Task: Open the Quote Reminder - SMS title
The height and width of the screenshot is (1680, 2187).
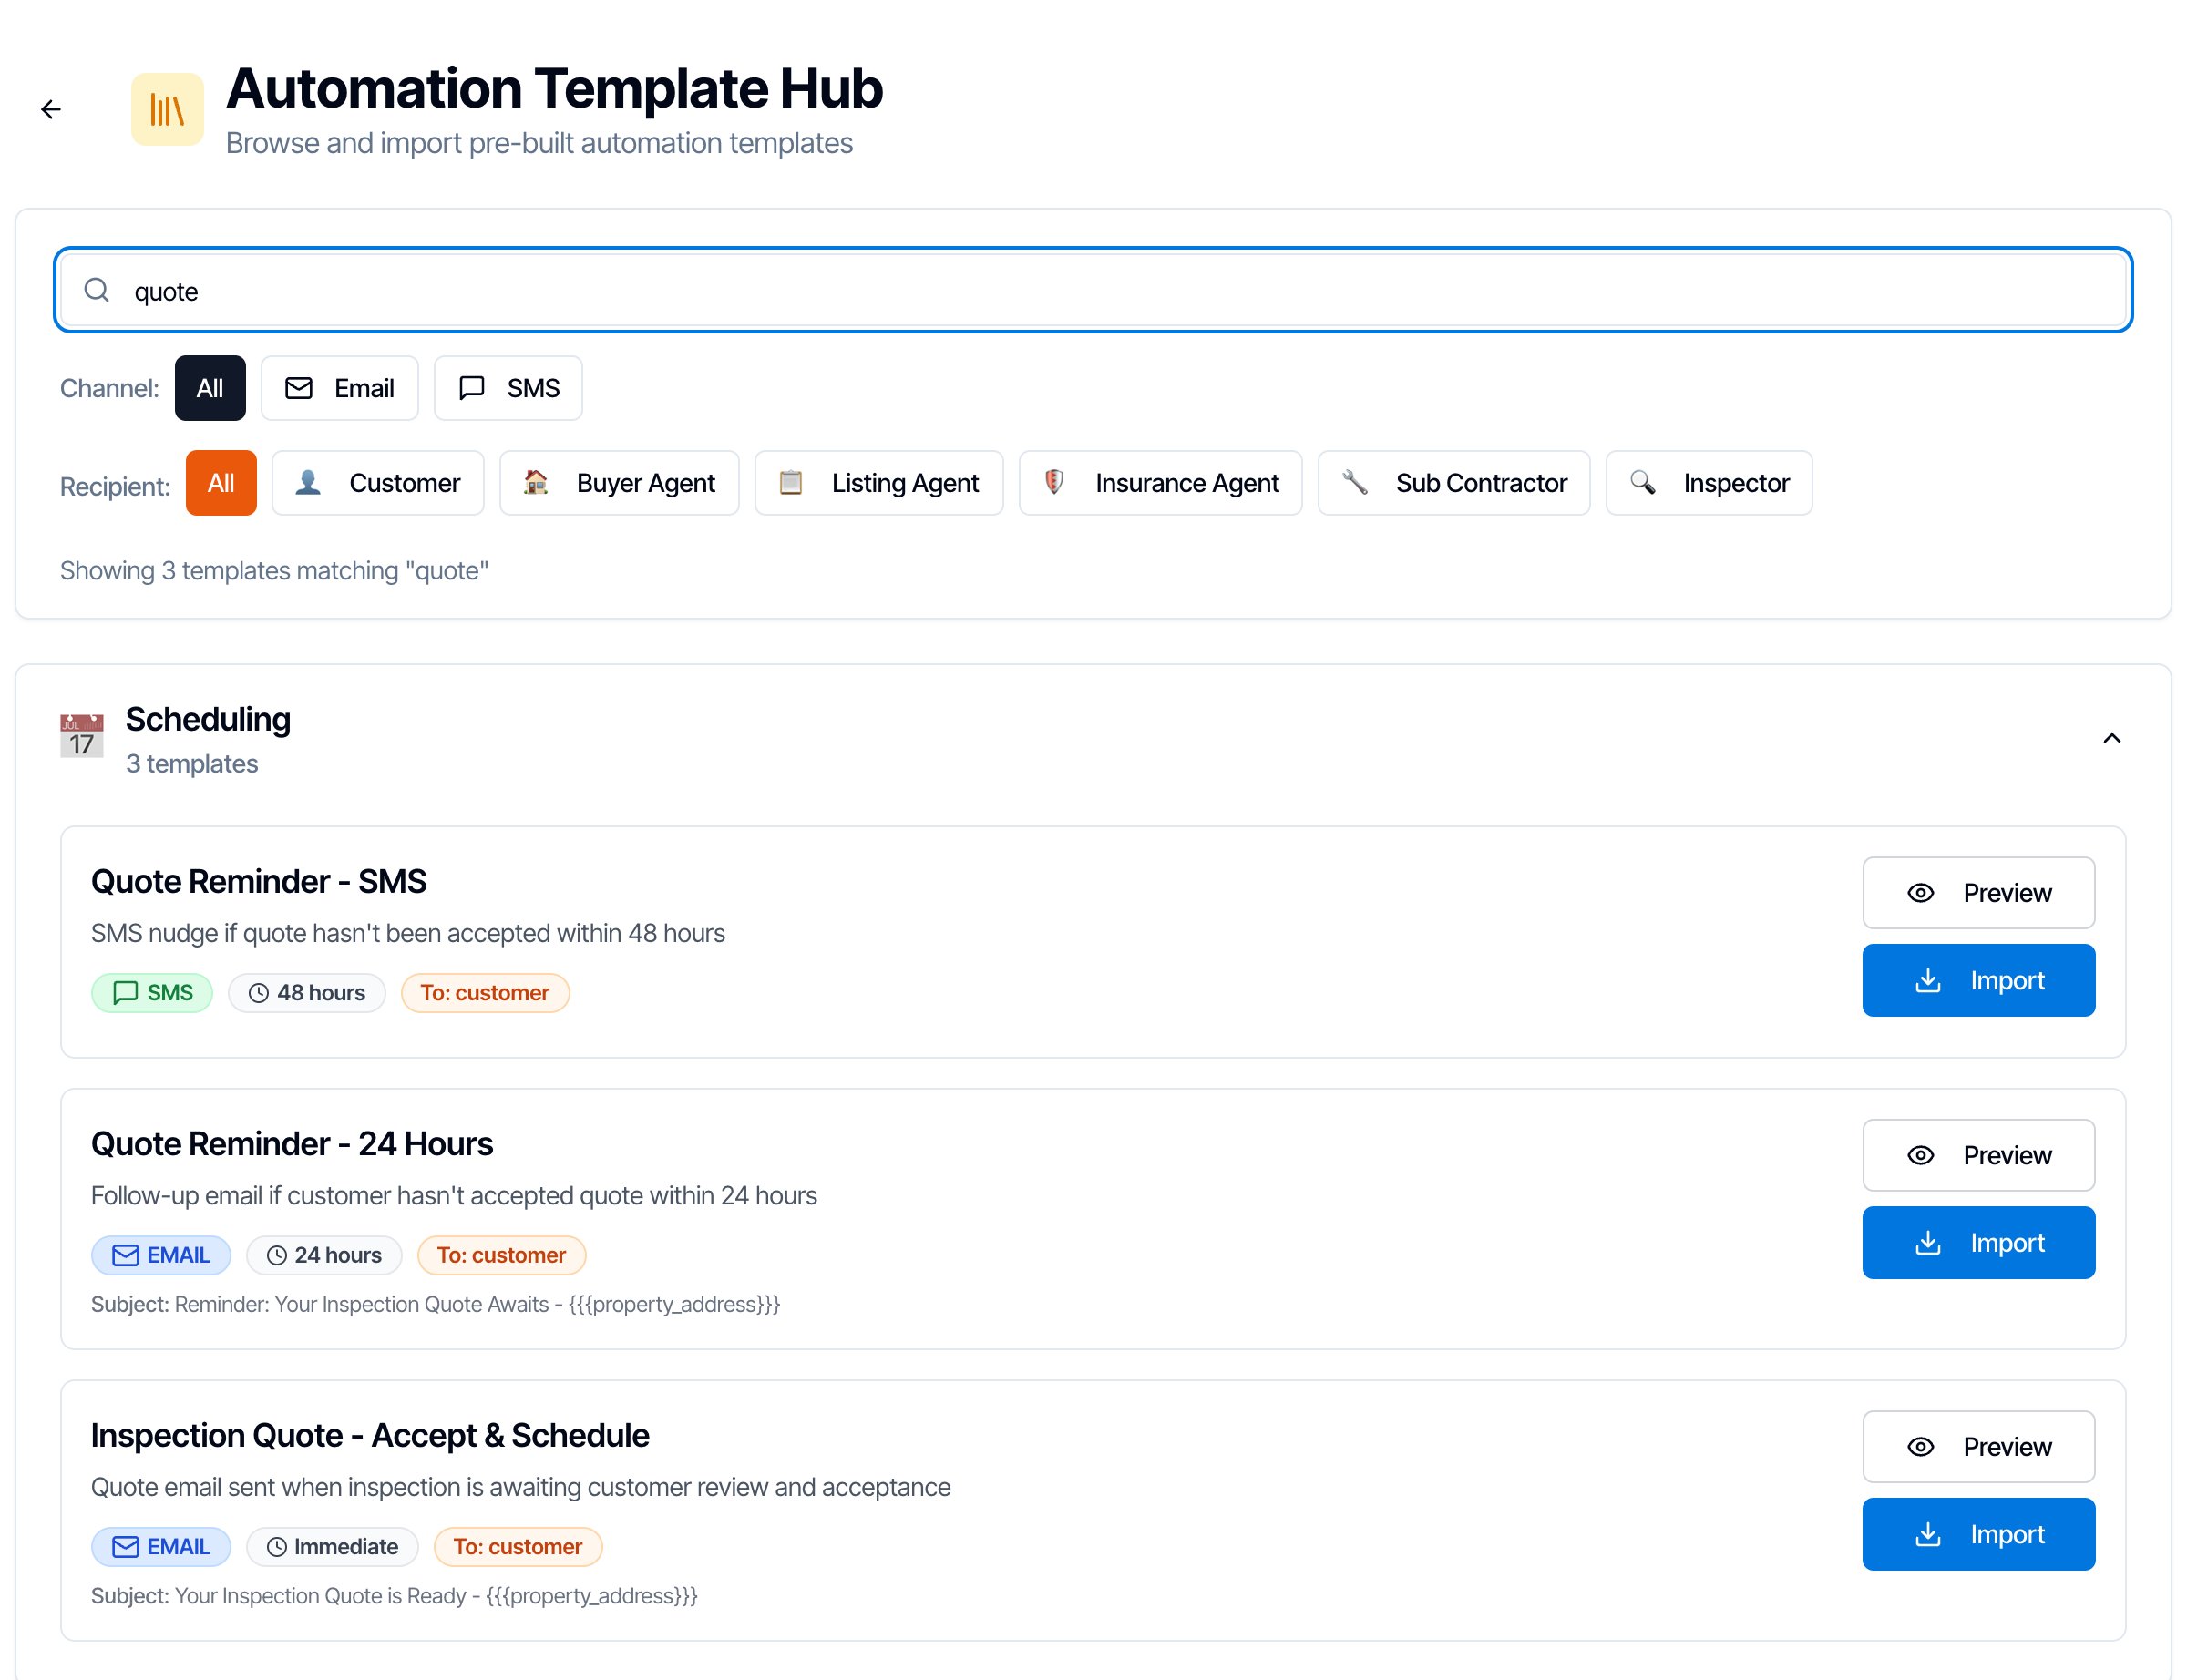Action: click(x=259, y=881)
